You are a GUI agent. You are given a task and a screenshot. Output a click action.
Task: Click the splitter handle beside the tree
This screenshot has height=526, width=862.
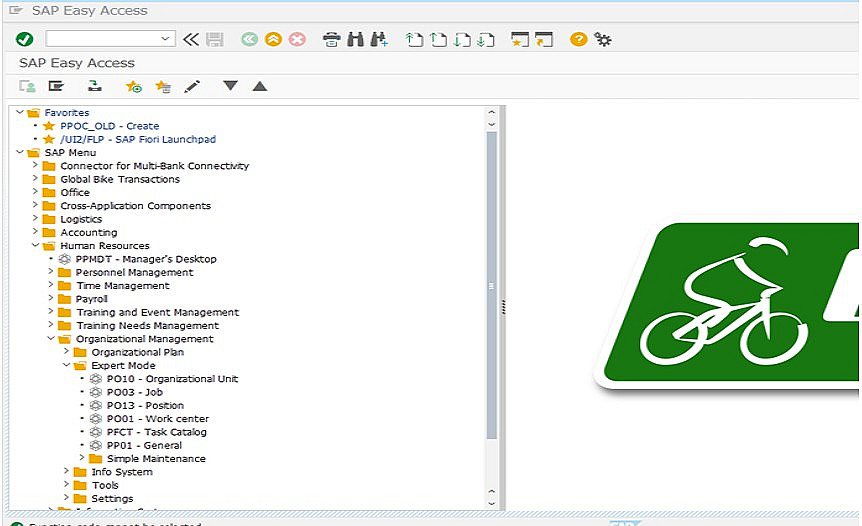(x=502, y=307)
